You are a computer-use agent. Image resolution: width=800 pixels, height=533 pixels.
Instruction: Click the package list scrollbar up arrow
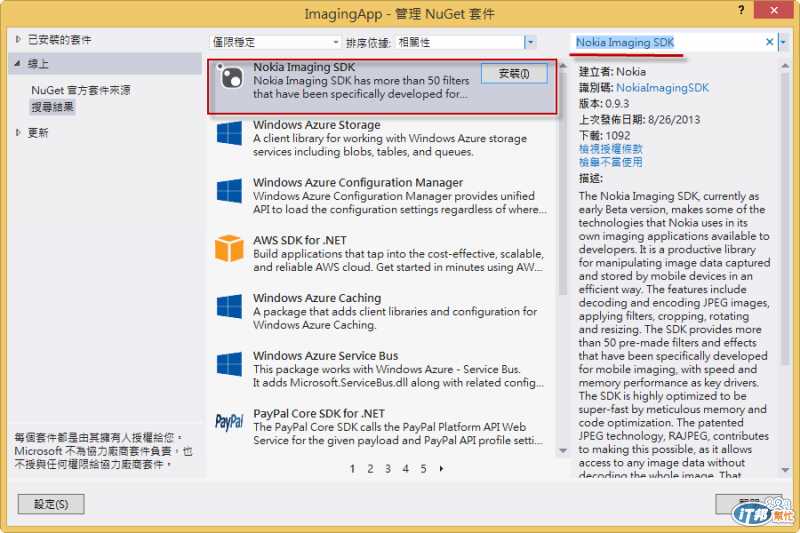tap(563, 66)
